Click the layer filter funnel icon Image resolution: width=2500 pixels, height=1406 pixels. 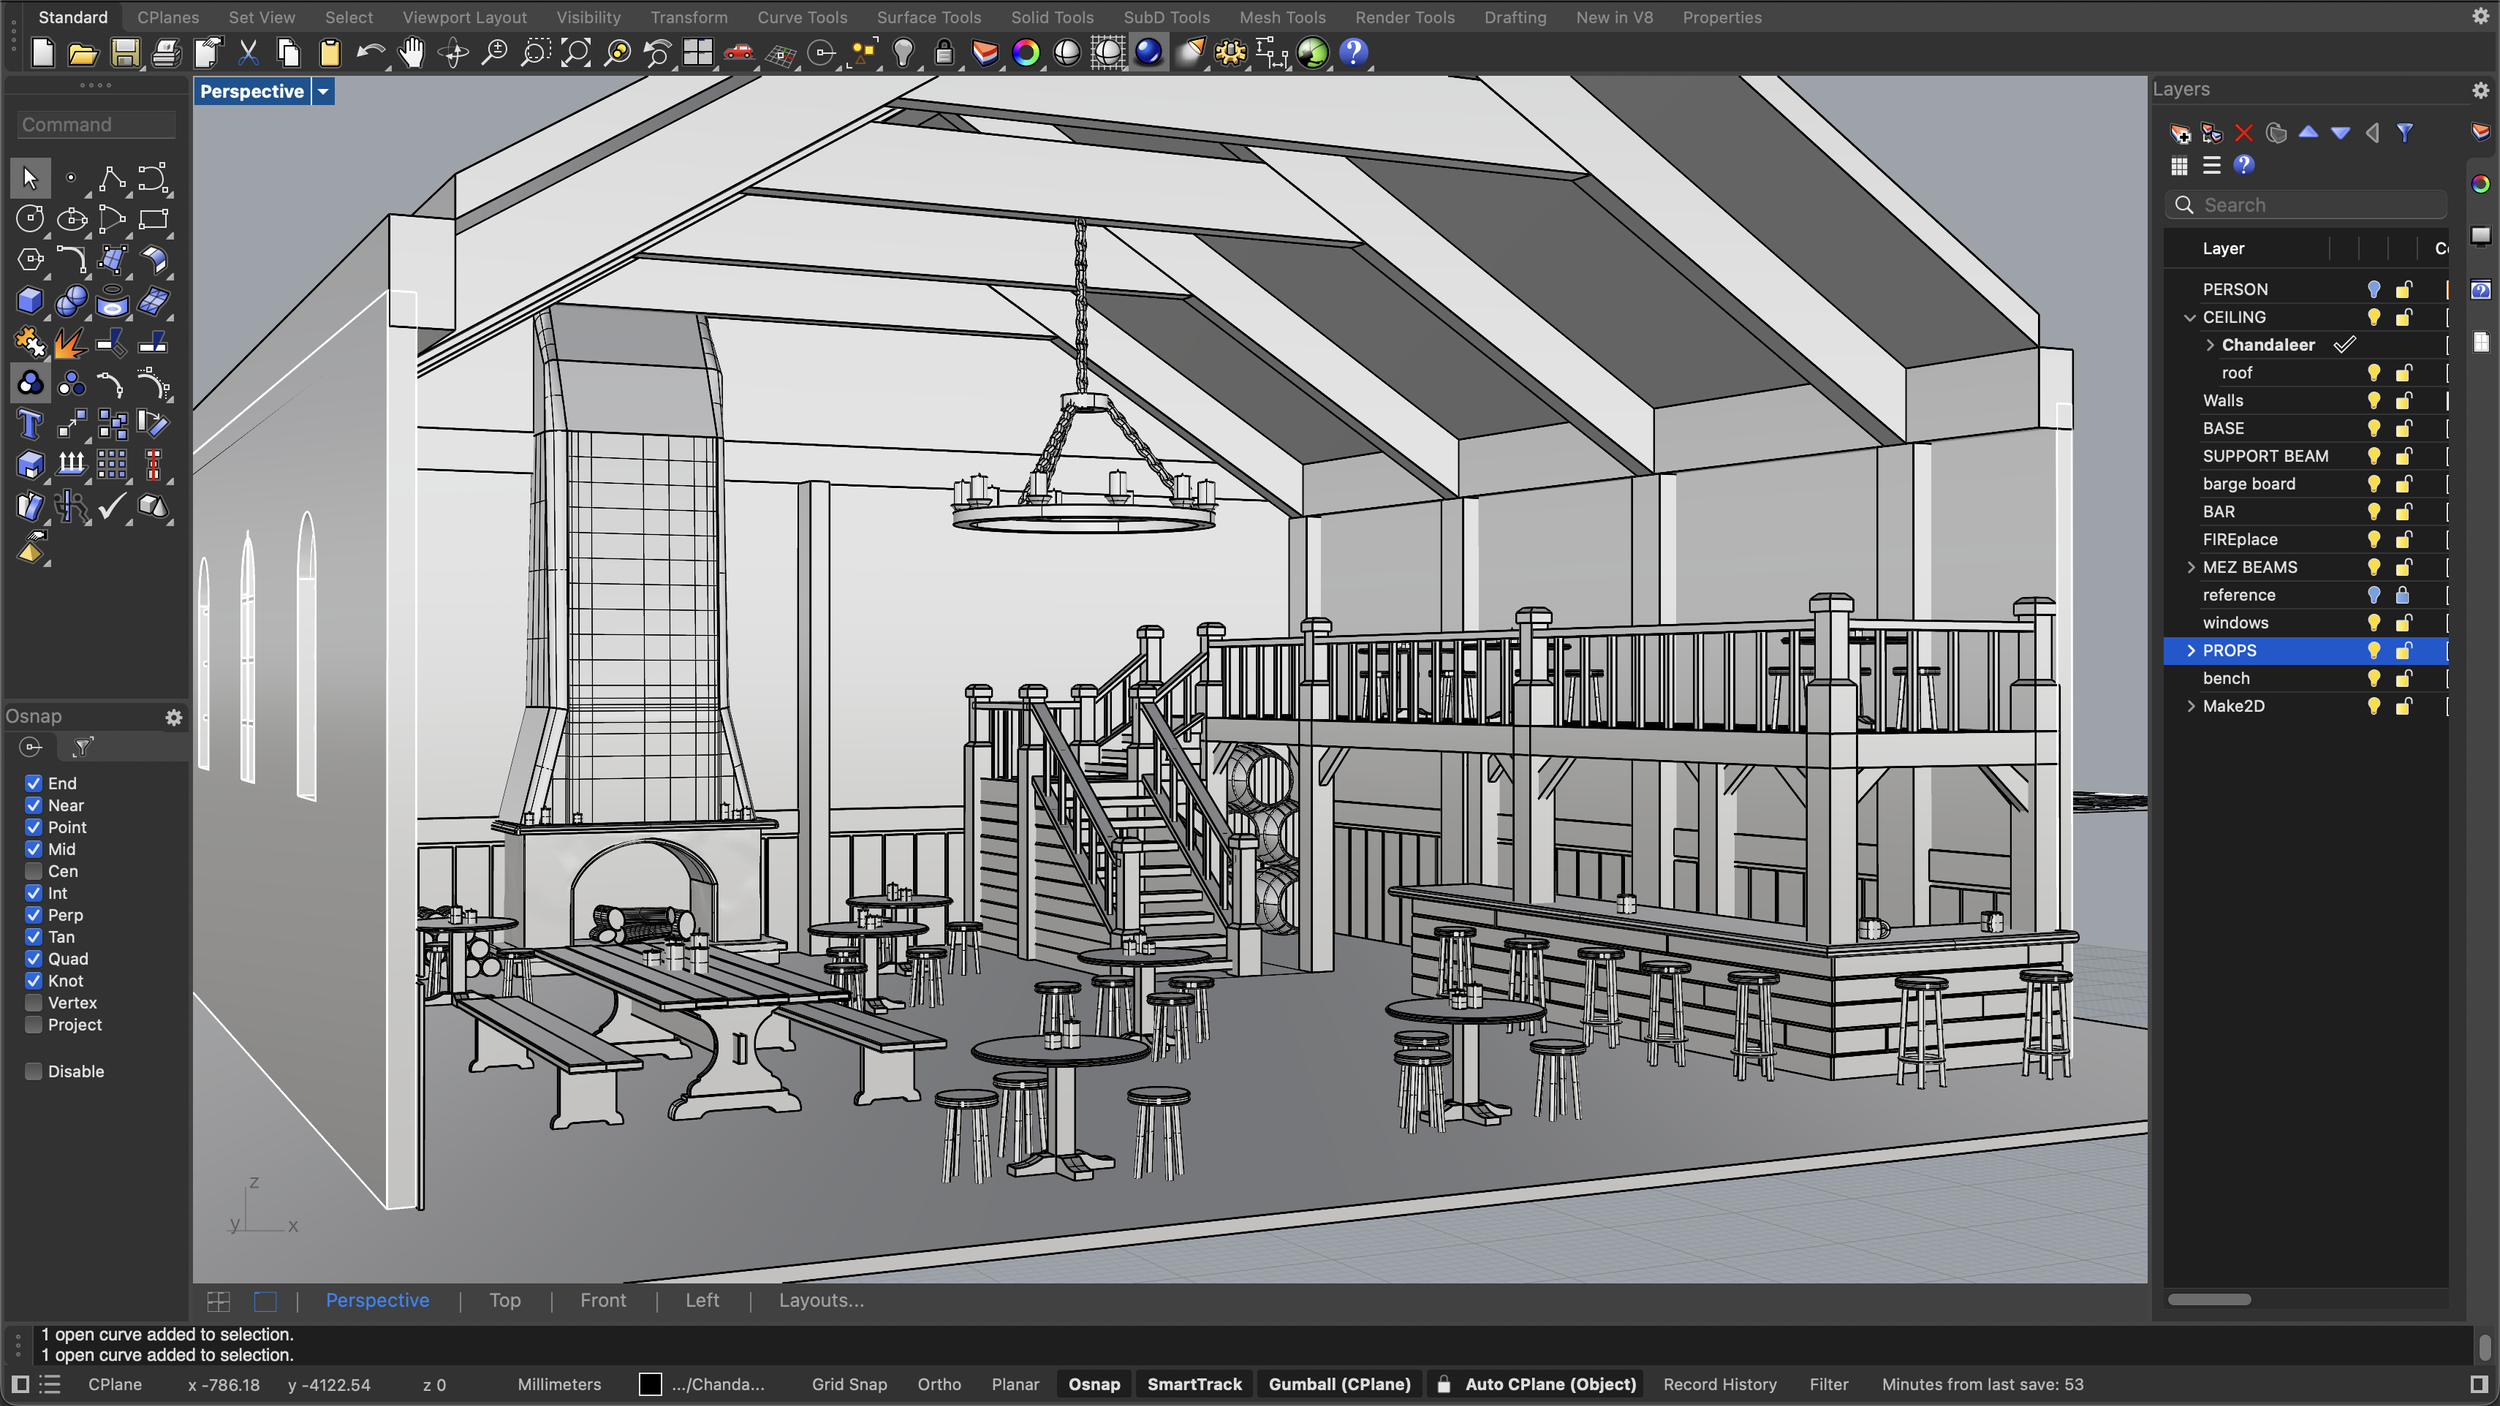point(2405,133)
